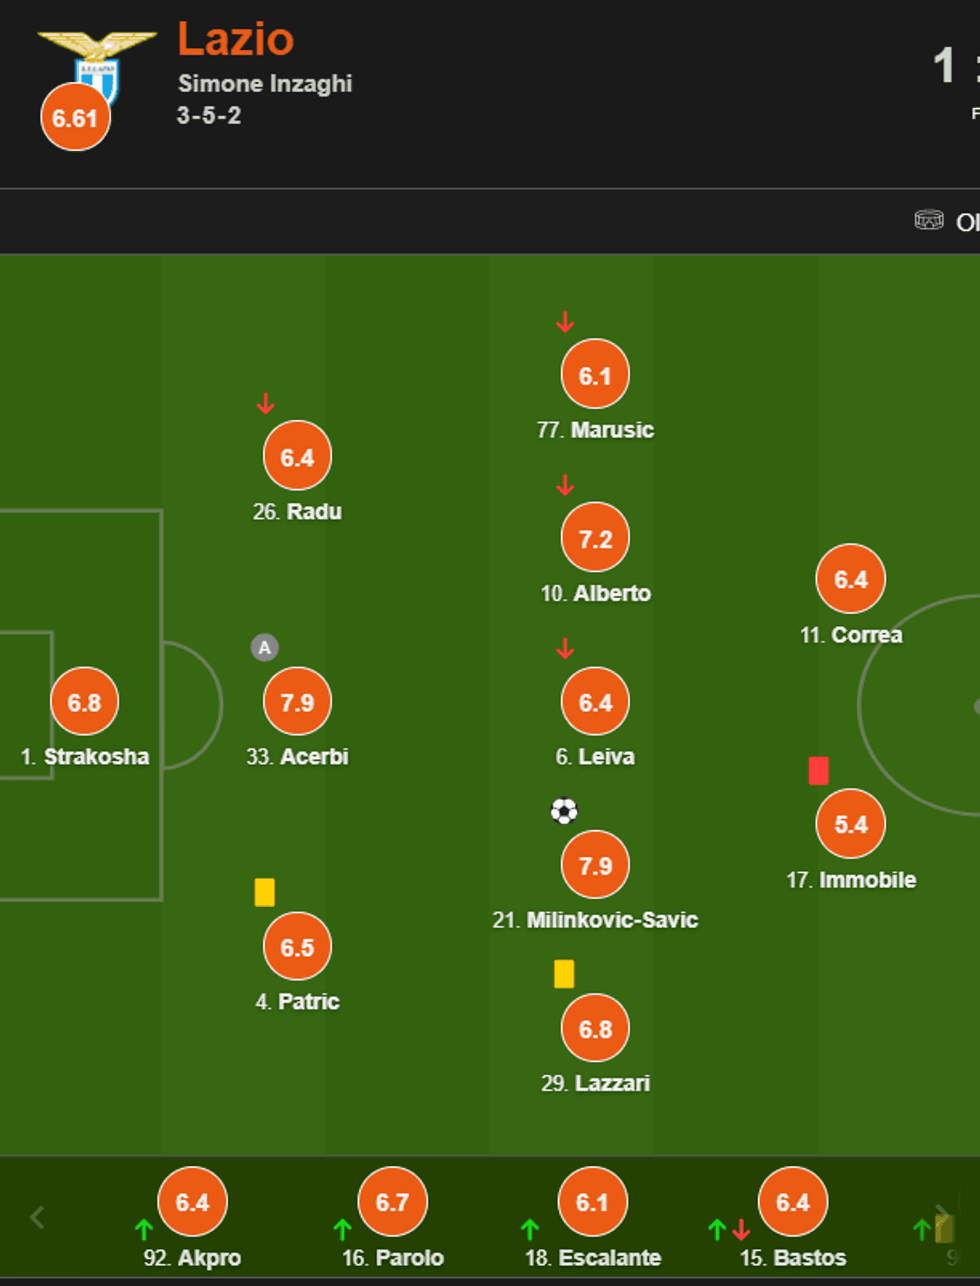Open Simone Inzaghi manager link
This screenshot has width=980, height=1286.
[x=265, y=84]
